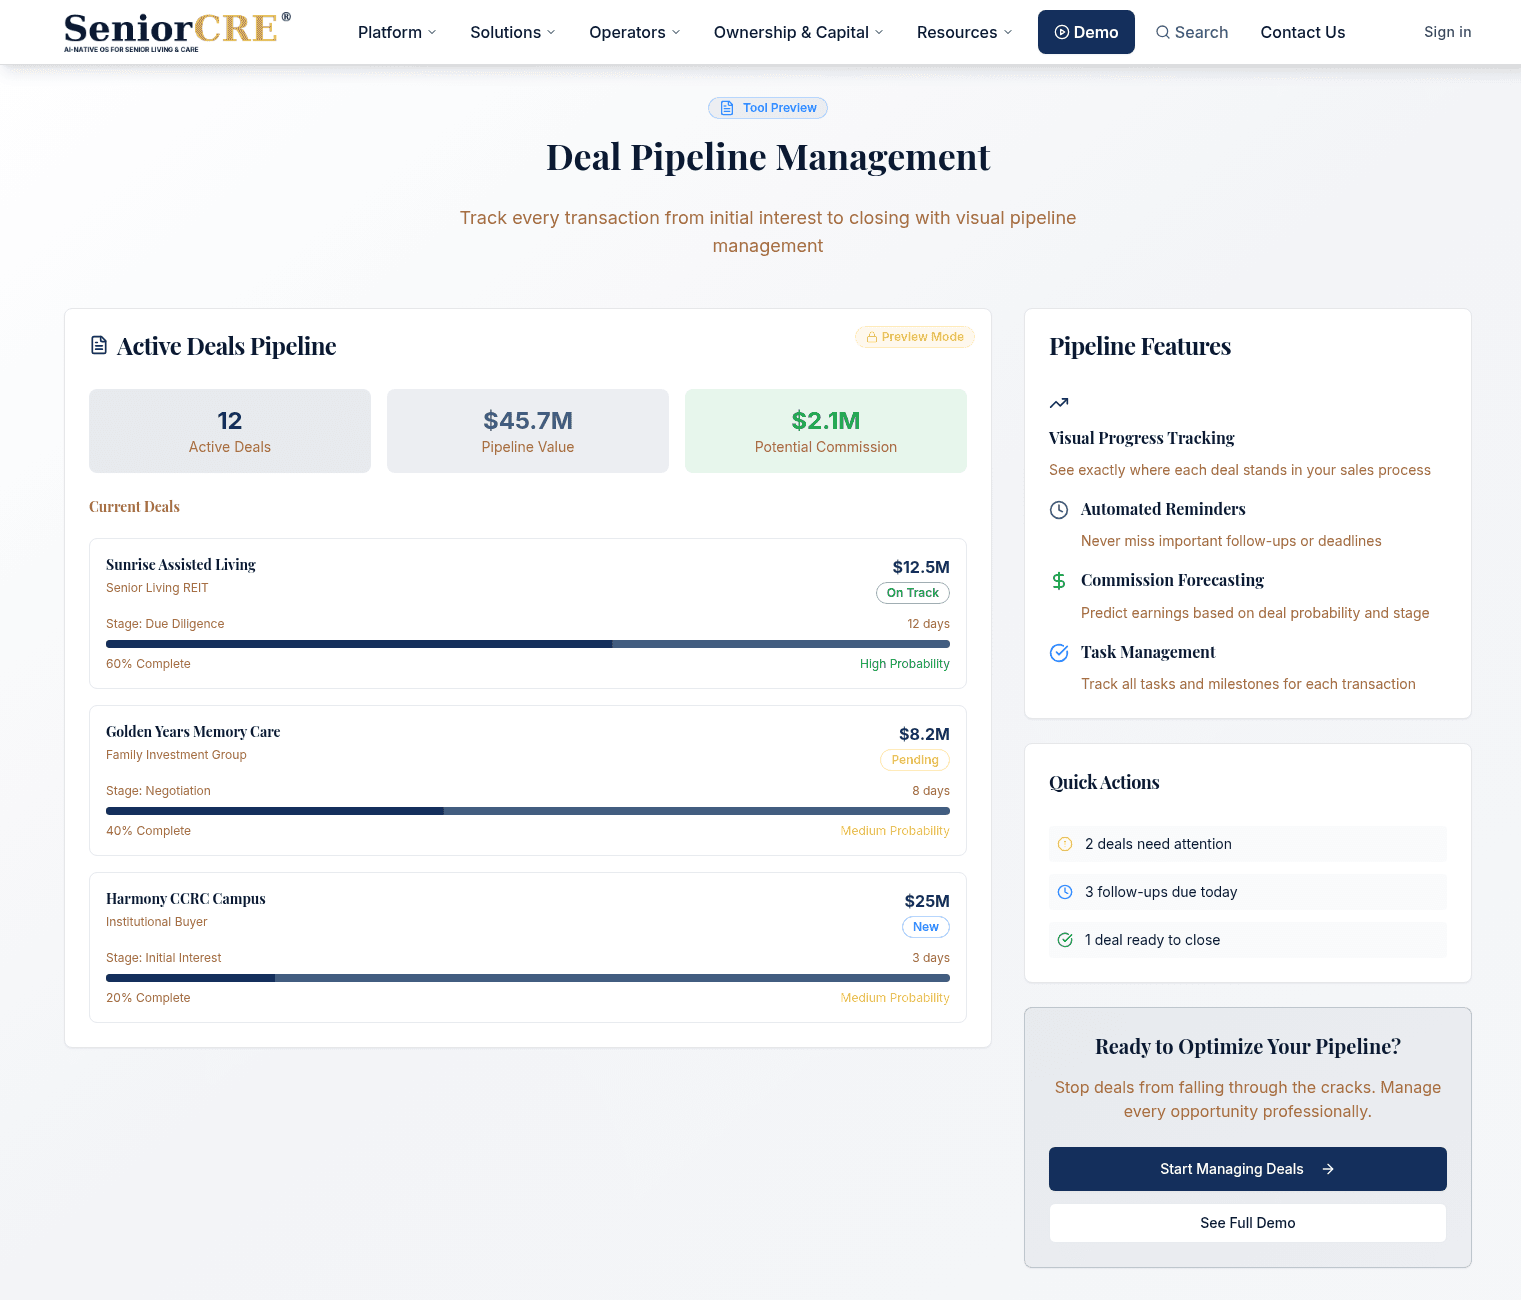Click the Pending status badge
The width and height of the screenshot is (1521, 1300).
click(915, 760)
